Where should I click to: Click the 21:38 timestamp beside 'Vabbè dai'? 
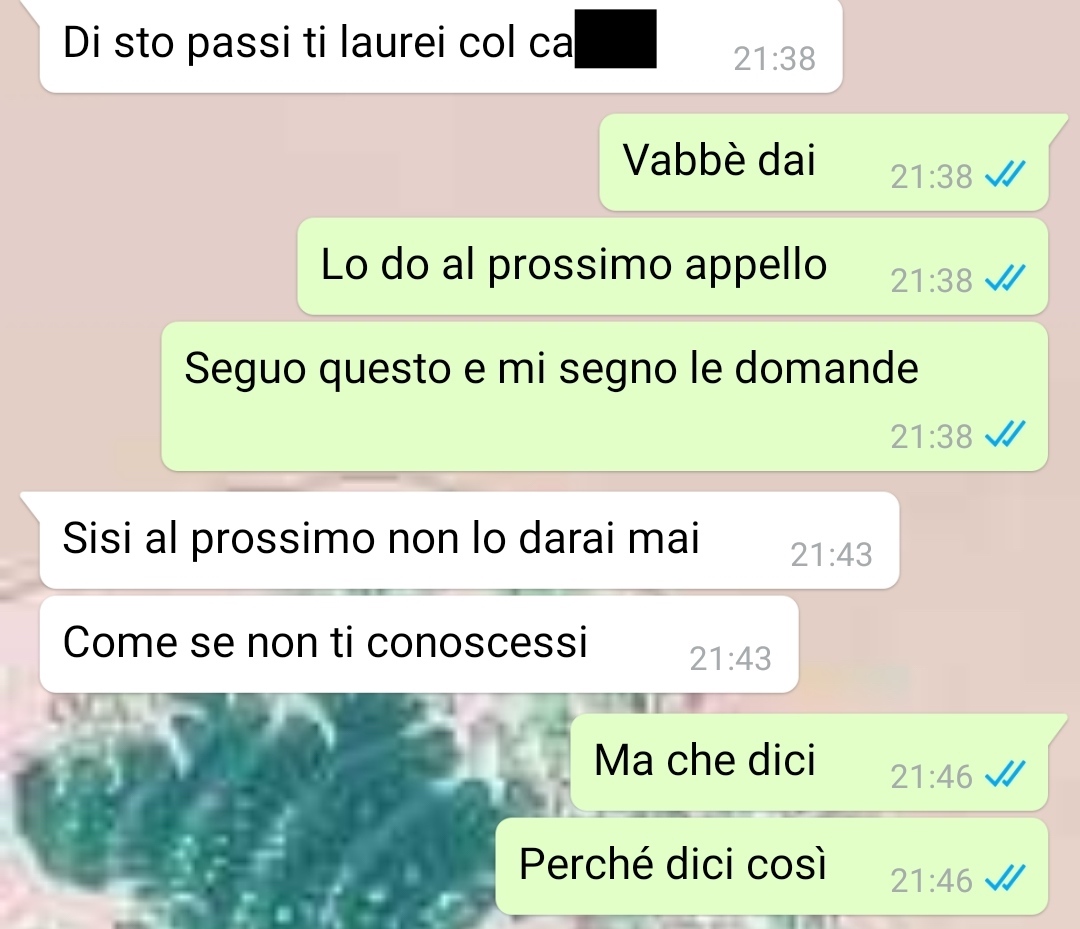tap(931, 177)
